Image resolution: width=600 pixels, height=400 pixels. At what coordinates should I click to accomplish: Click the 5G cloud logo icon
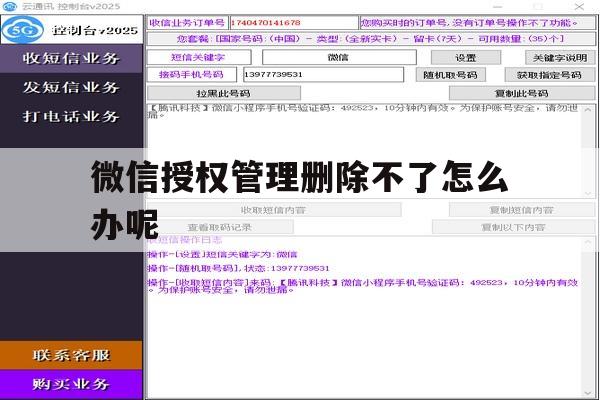point(22,30)
